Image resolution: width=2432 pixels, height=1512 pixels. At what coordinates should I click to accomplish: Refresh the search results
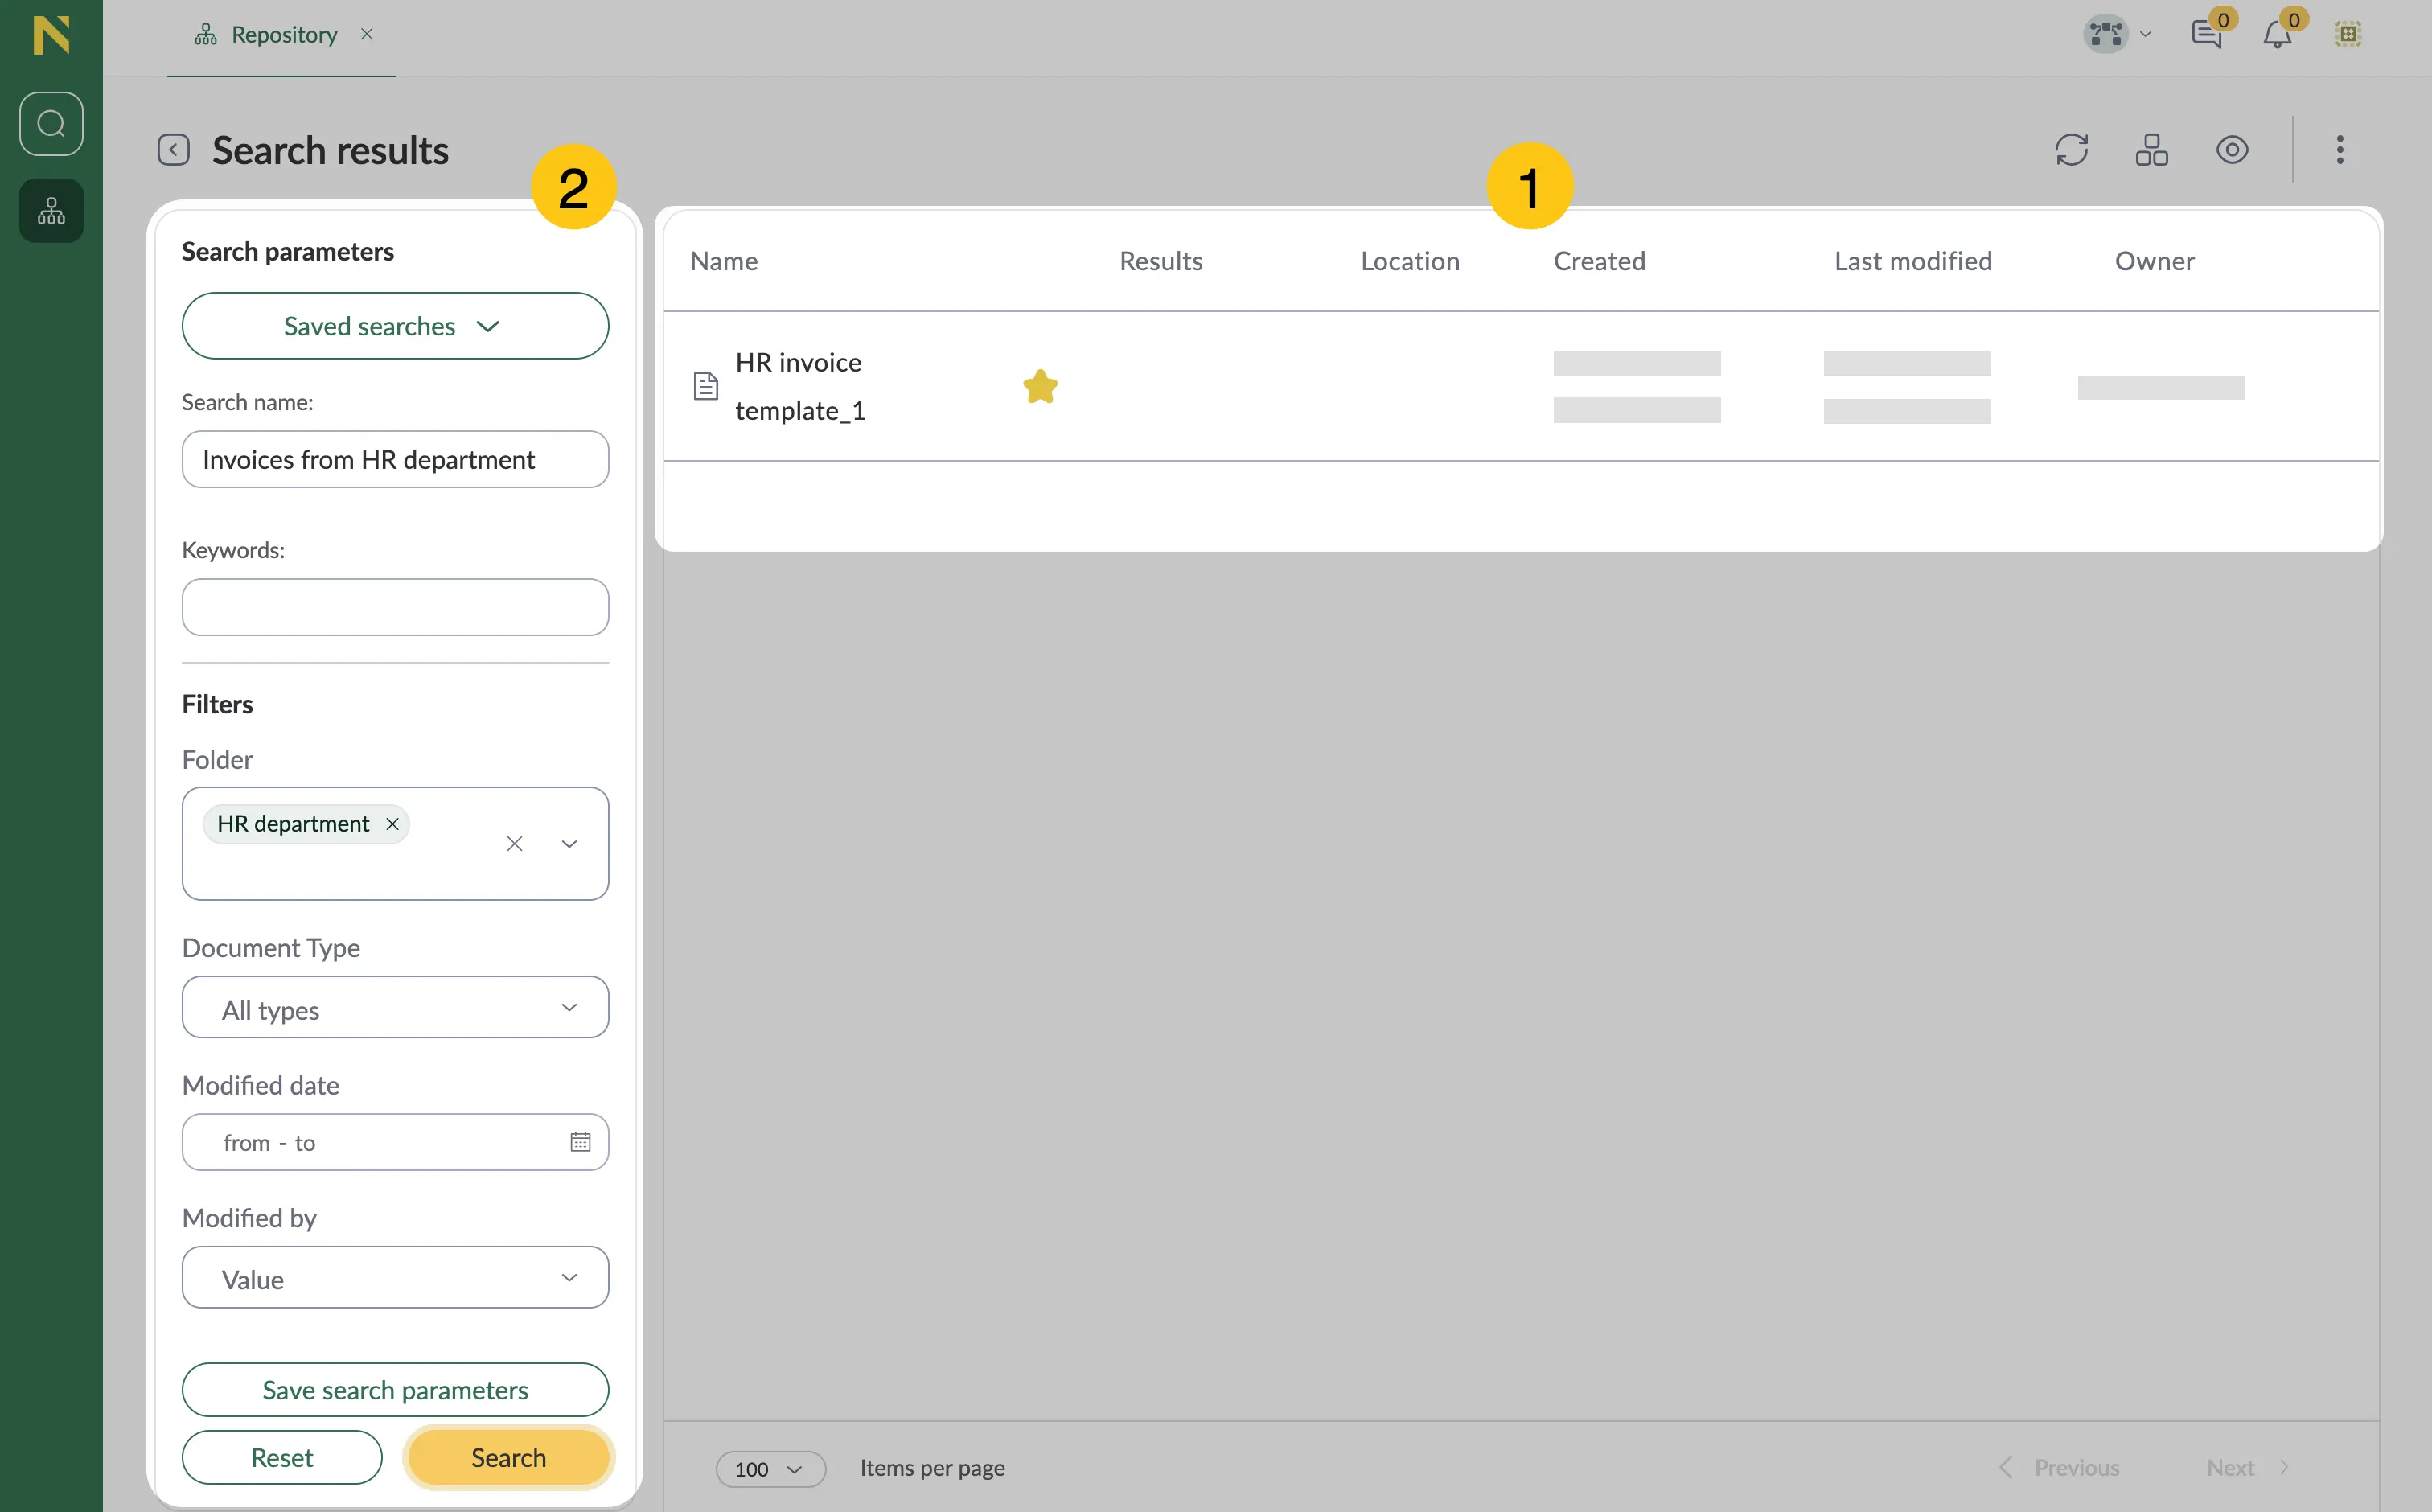click(x=2071, y=150)
